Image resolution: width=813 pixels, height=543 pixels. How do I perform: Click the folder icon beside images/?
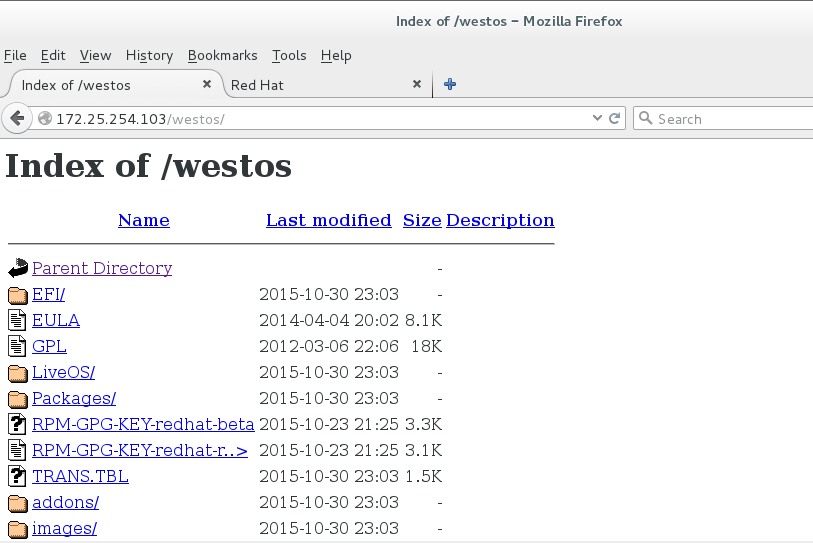point(18,528)
